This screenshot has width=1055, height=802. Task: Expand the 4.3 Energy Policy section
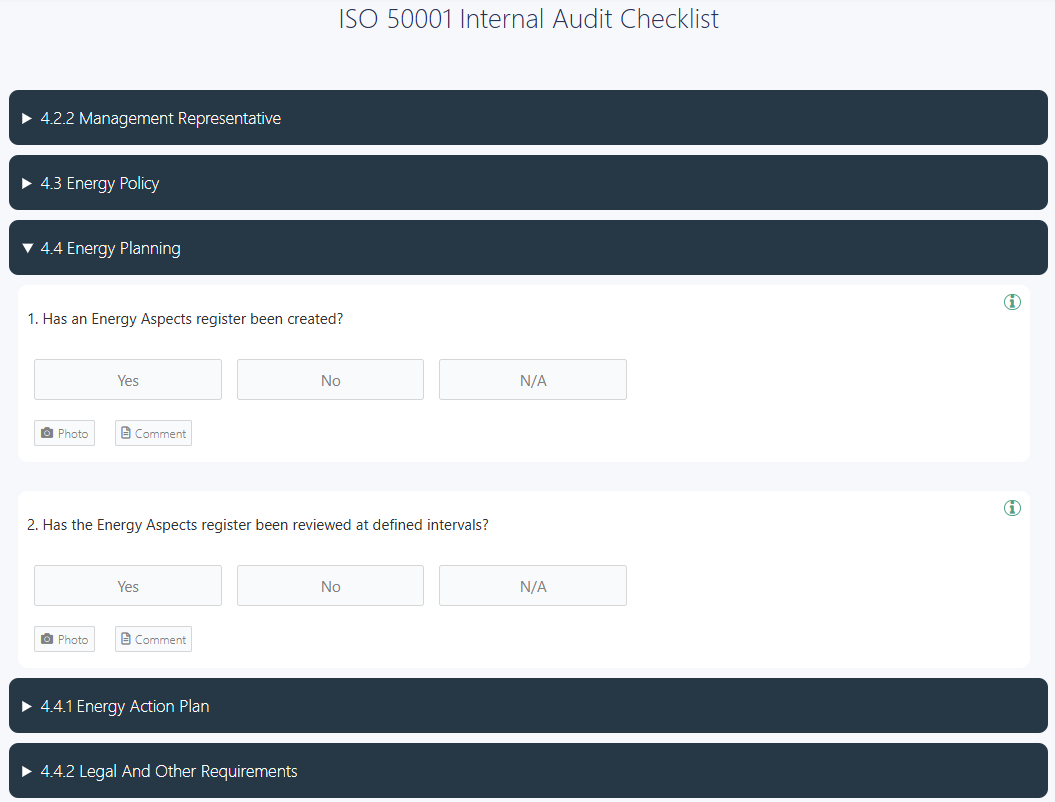[528, 183]
